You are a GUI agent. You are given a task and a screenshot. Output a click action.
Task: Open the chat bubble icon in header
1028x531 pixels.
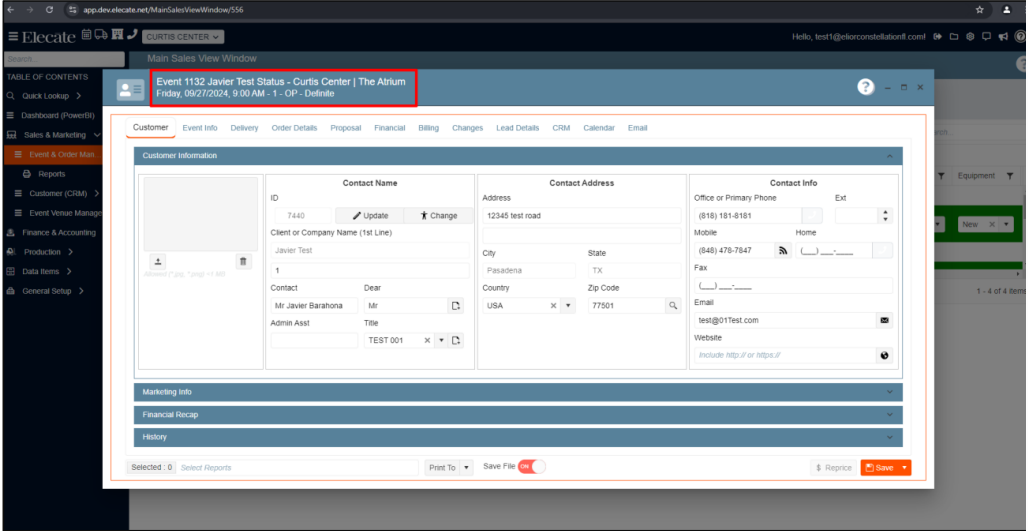[x=986, y=37]
